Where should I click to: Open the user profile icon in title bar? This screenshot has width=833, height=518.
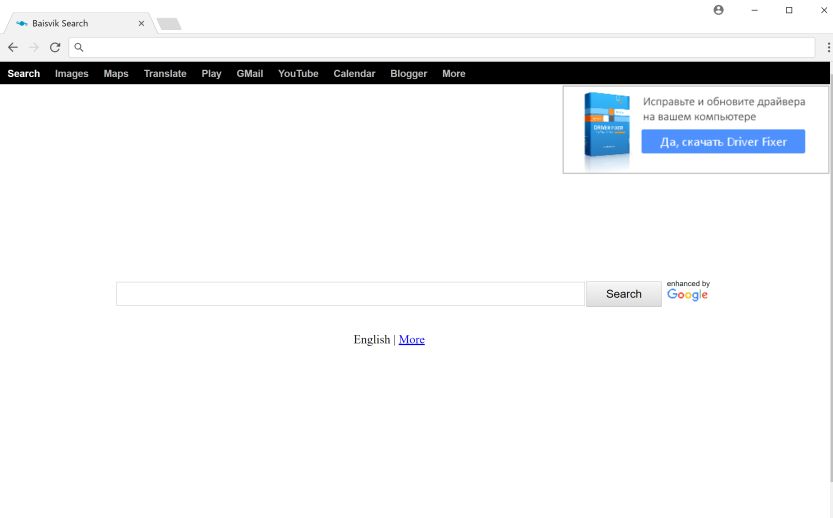(x=718, y=10)
